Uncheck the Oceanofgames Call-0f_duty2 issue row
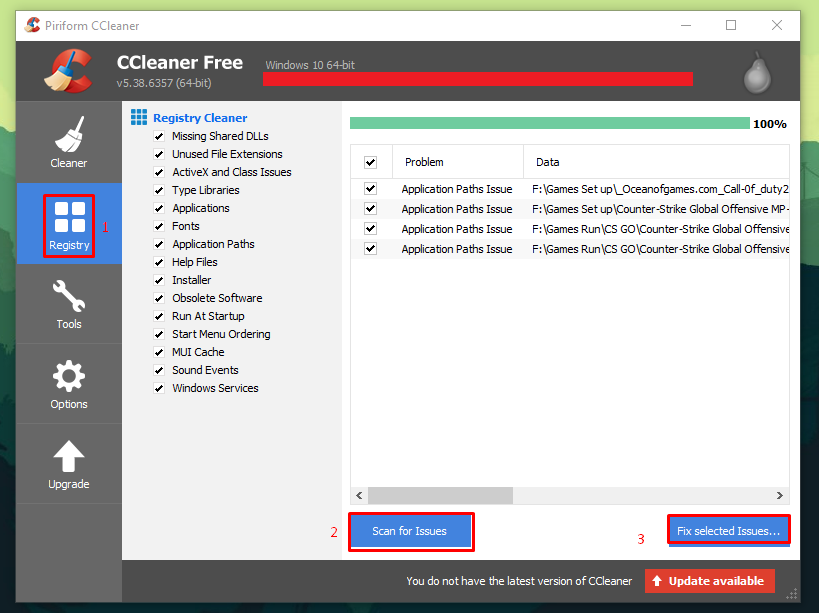The height and width of the screenshot is (613, 819). pyautogui.click(x=370, y=188)
